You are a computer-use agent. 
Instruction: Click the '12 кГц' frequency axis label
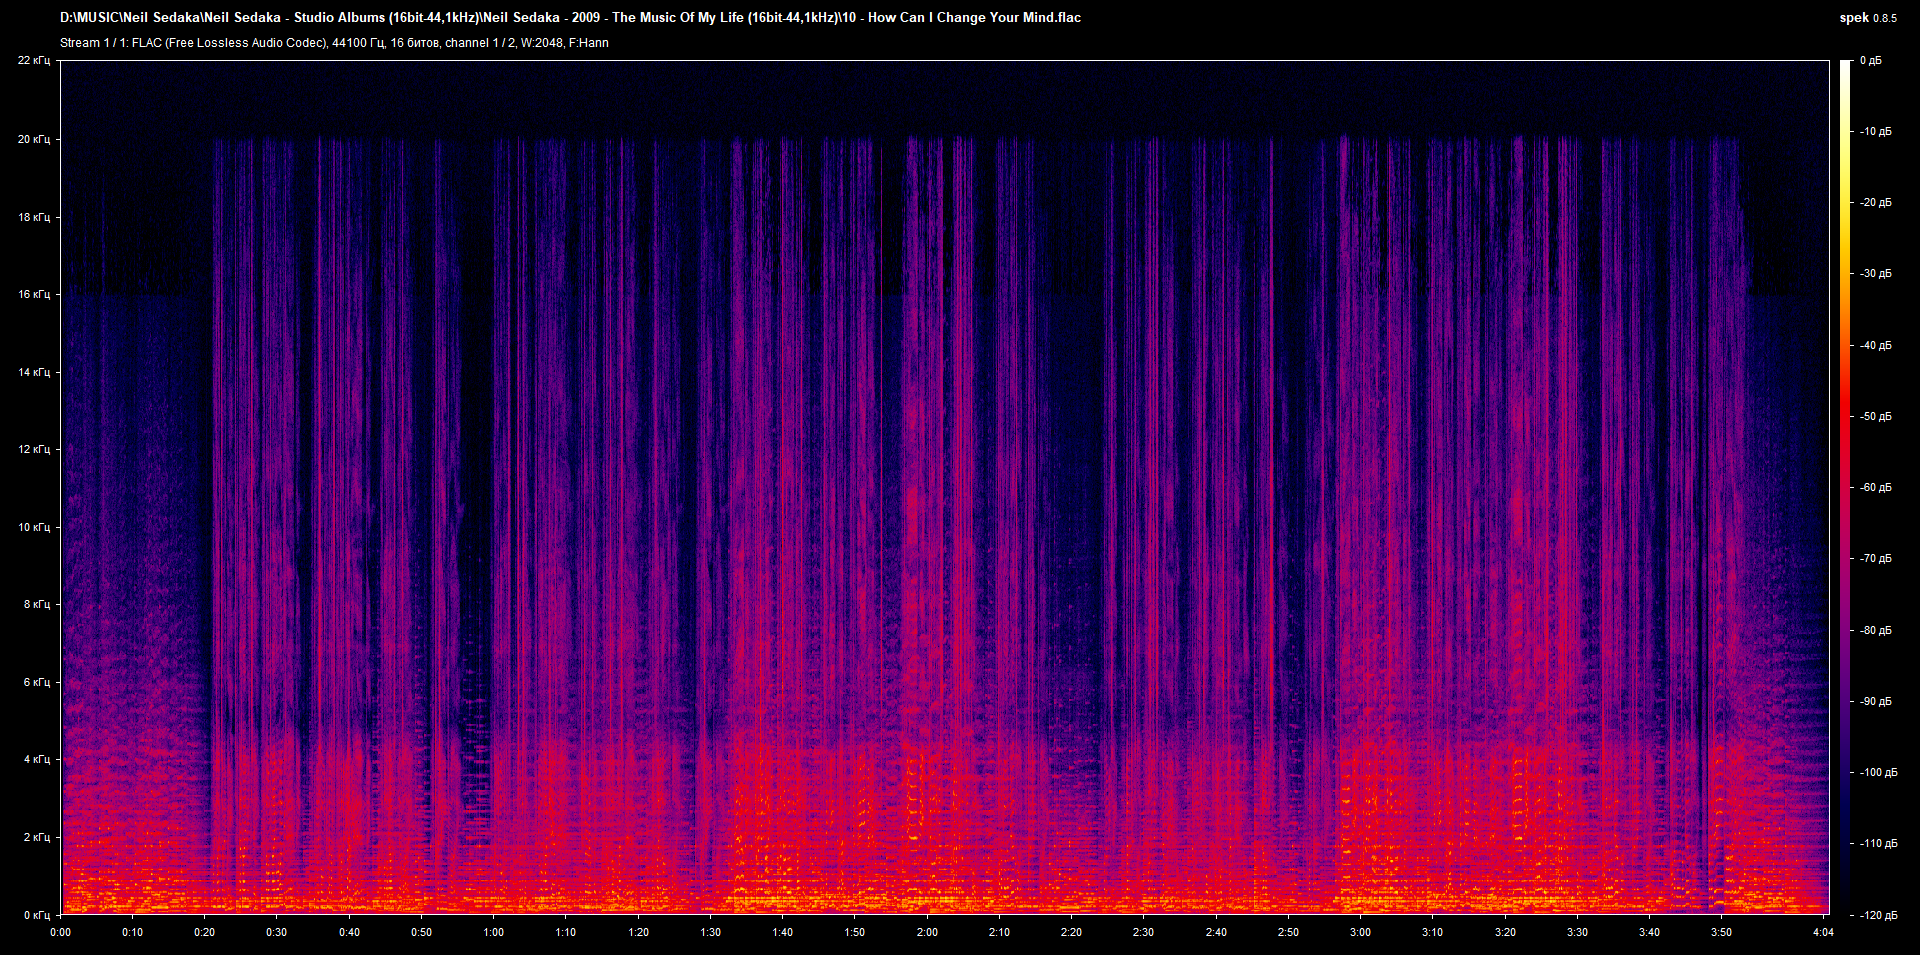34,449
